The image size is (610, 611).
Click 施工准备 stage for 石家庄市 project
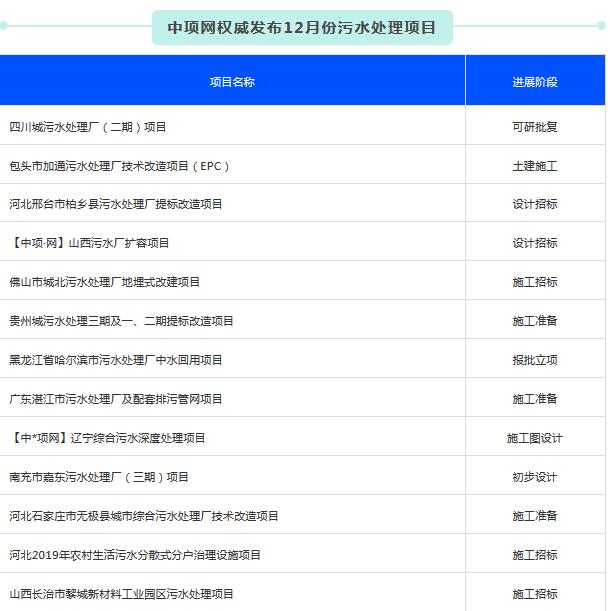pos(535,516)
